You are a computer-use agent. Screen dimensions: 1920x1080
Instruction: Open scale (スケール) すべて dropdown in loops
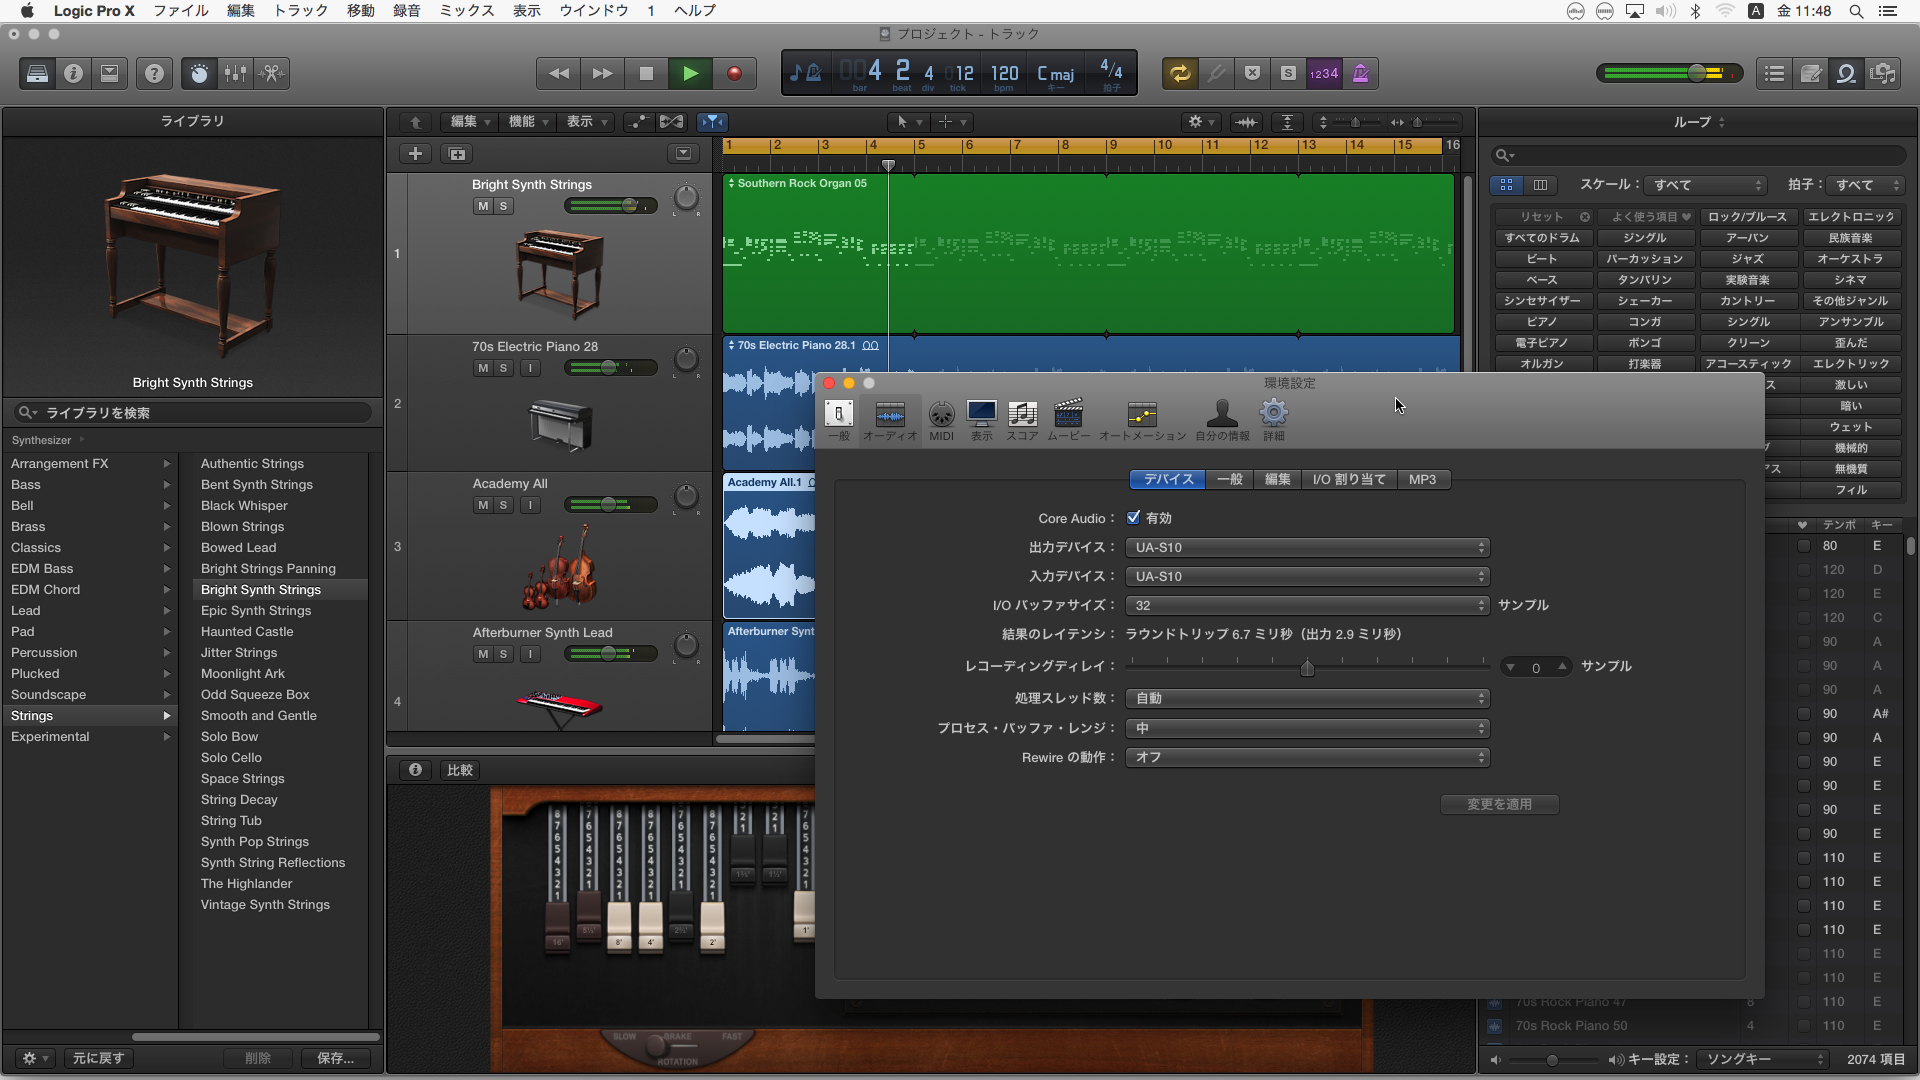click(1706, 185)
